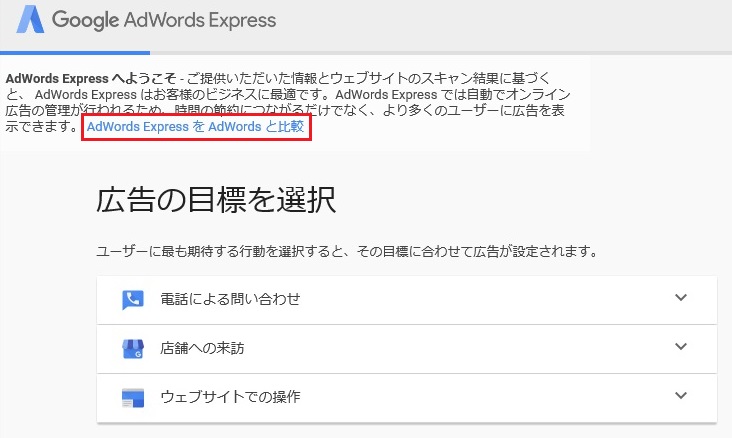The width and height of the screenshot is (732, 438).
Task: Click the Google AdWords Express logo icon
Action: 30,20
